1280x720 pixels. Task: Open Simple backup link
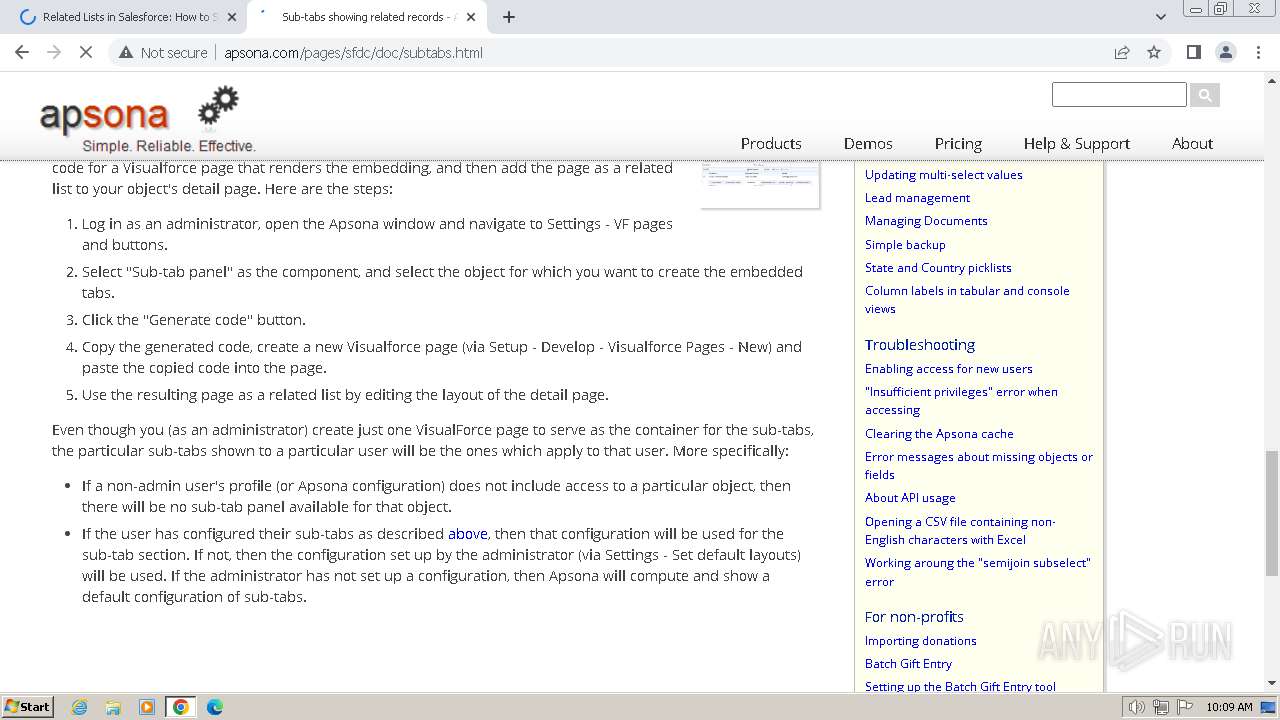(905, 245)
